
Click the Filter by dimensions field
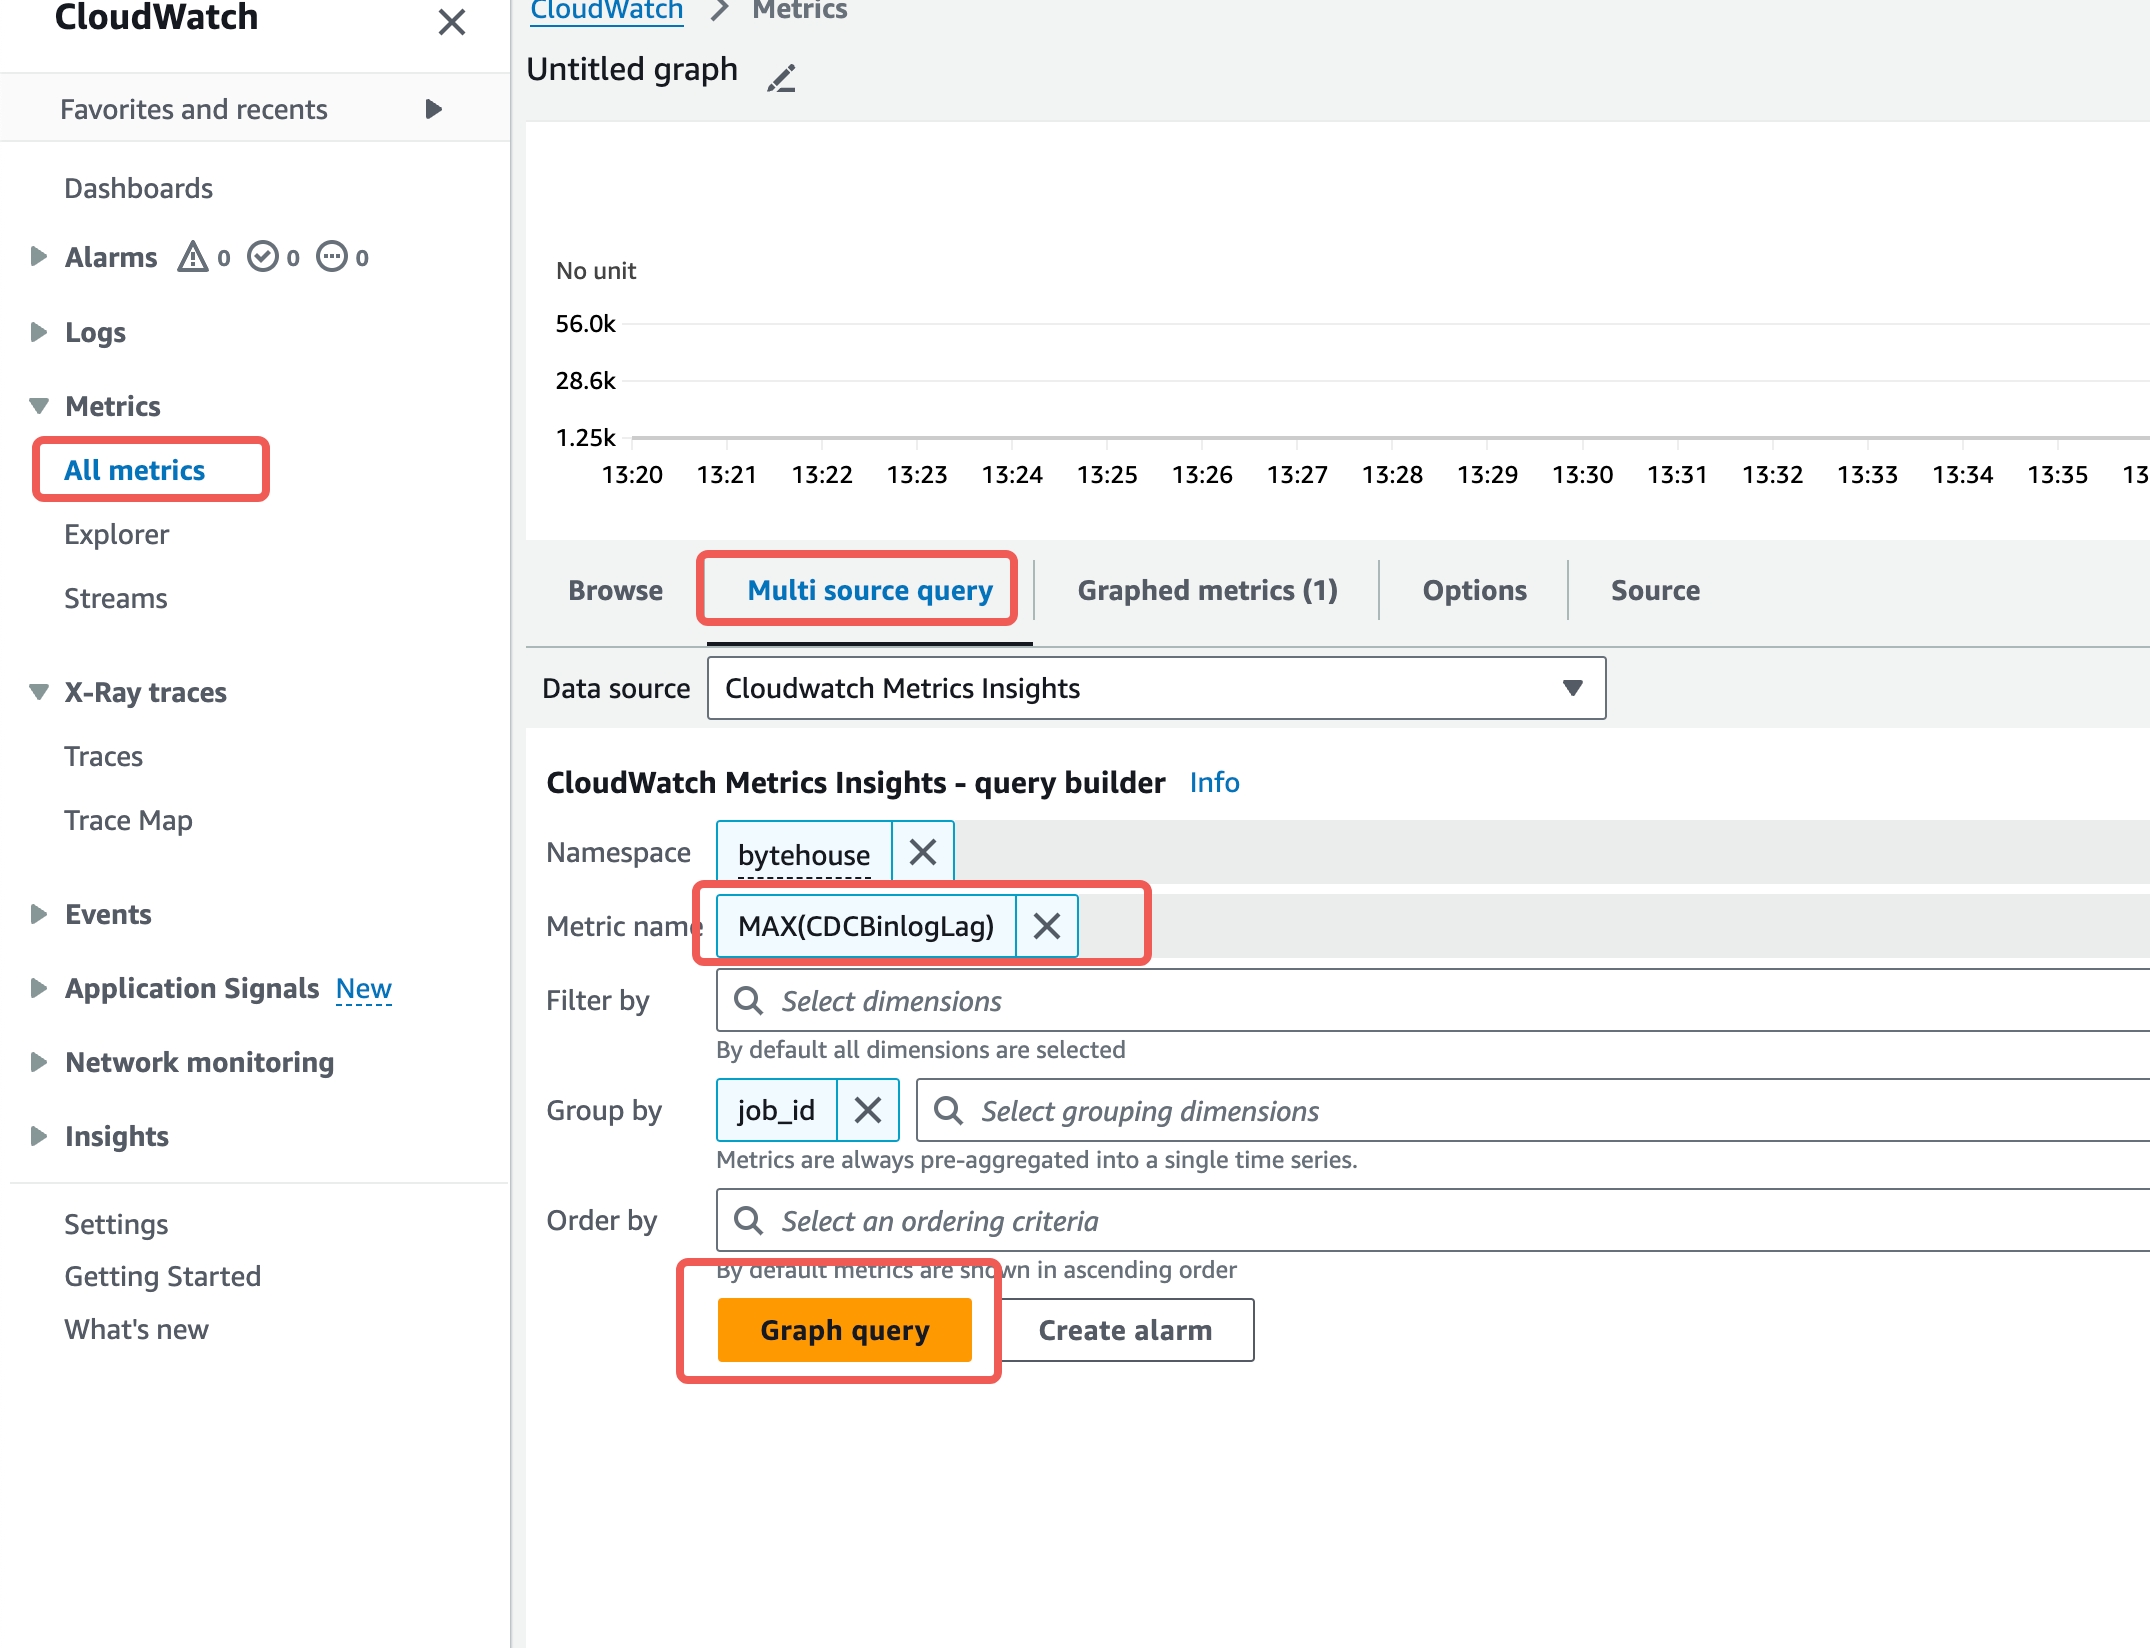pyautogui.click(x=1432, y=1000)
